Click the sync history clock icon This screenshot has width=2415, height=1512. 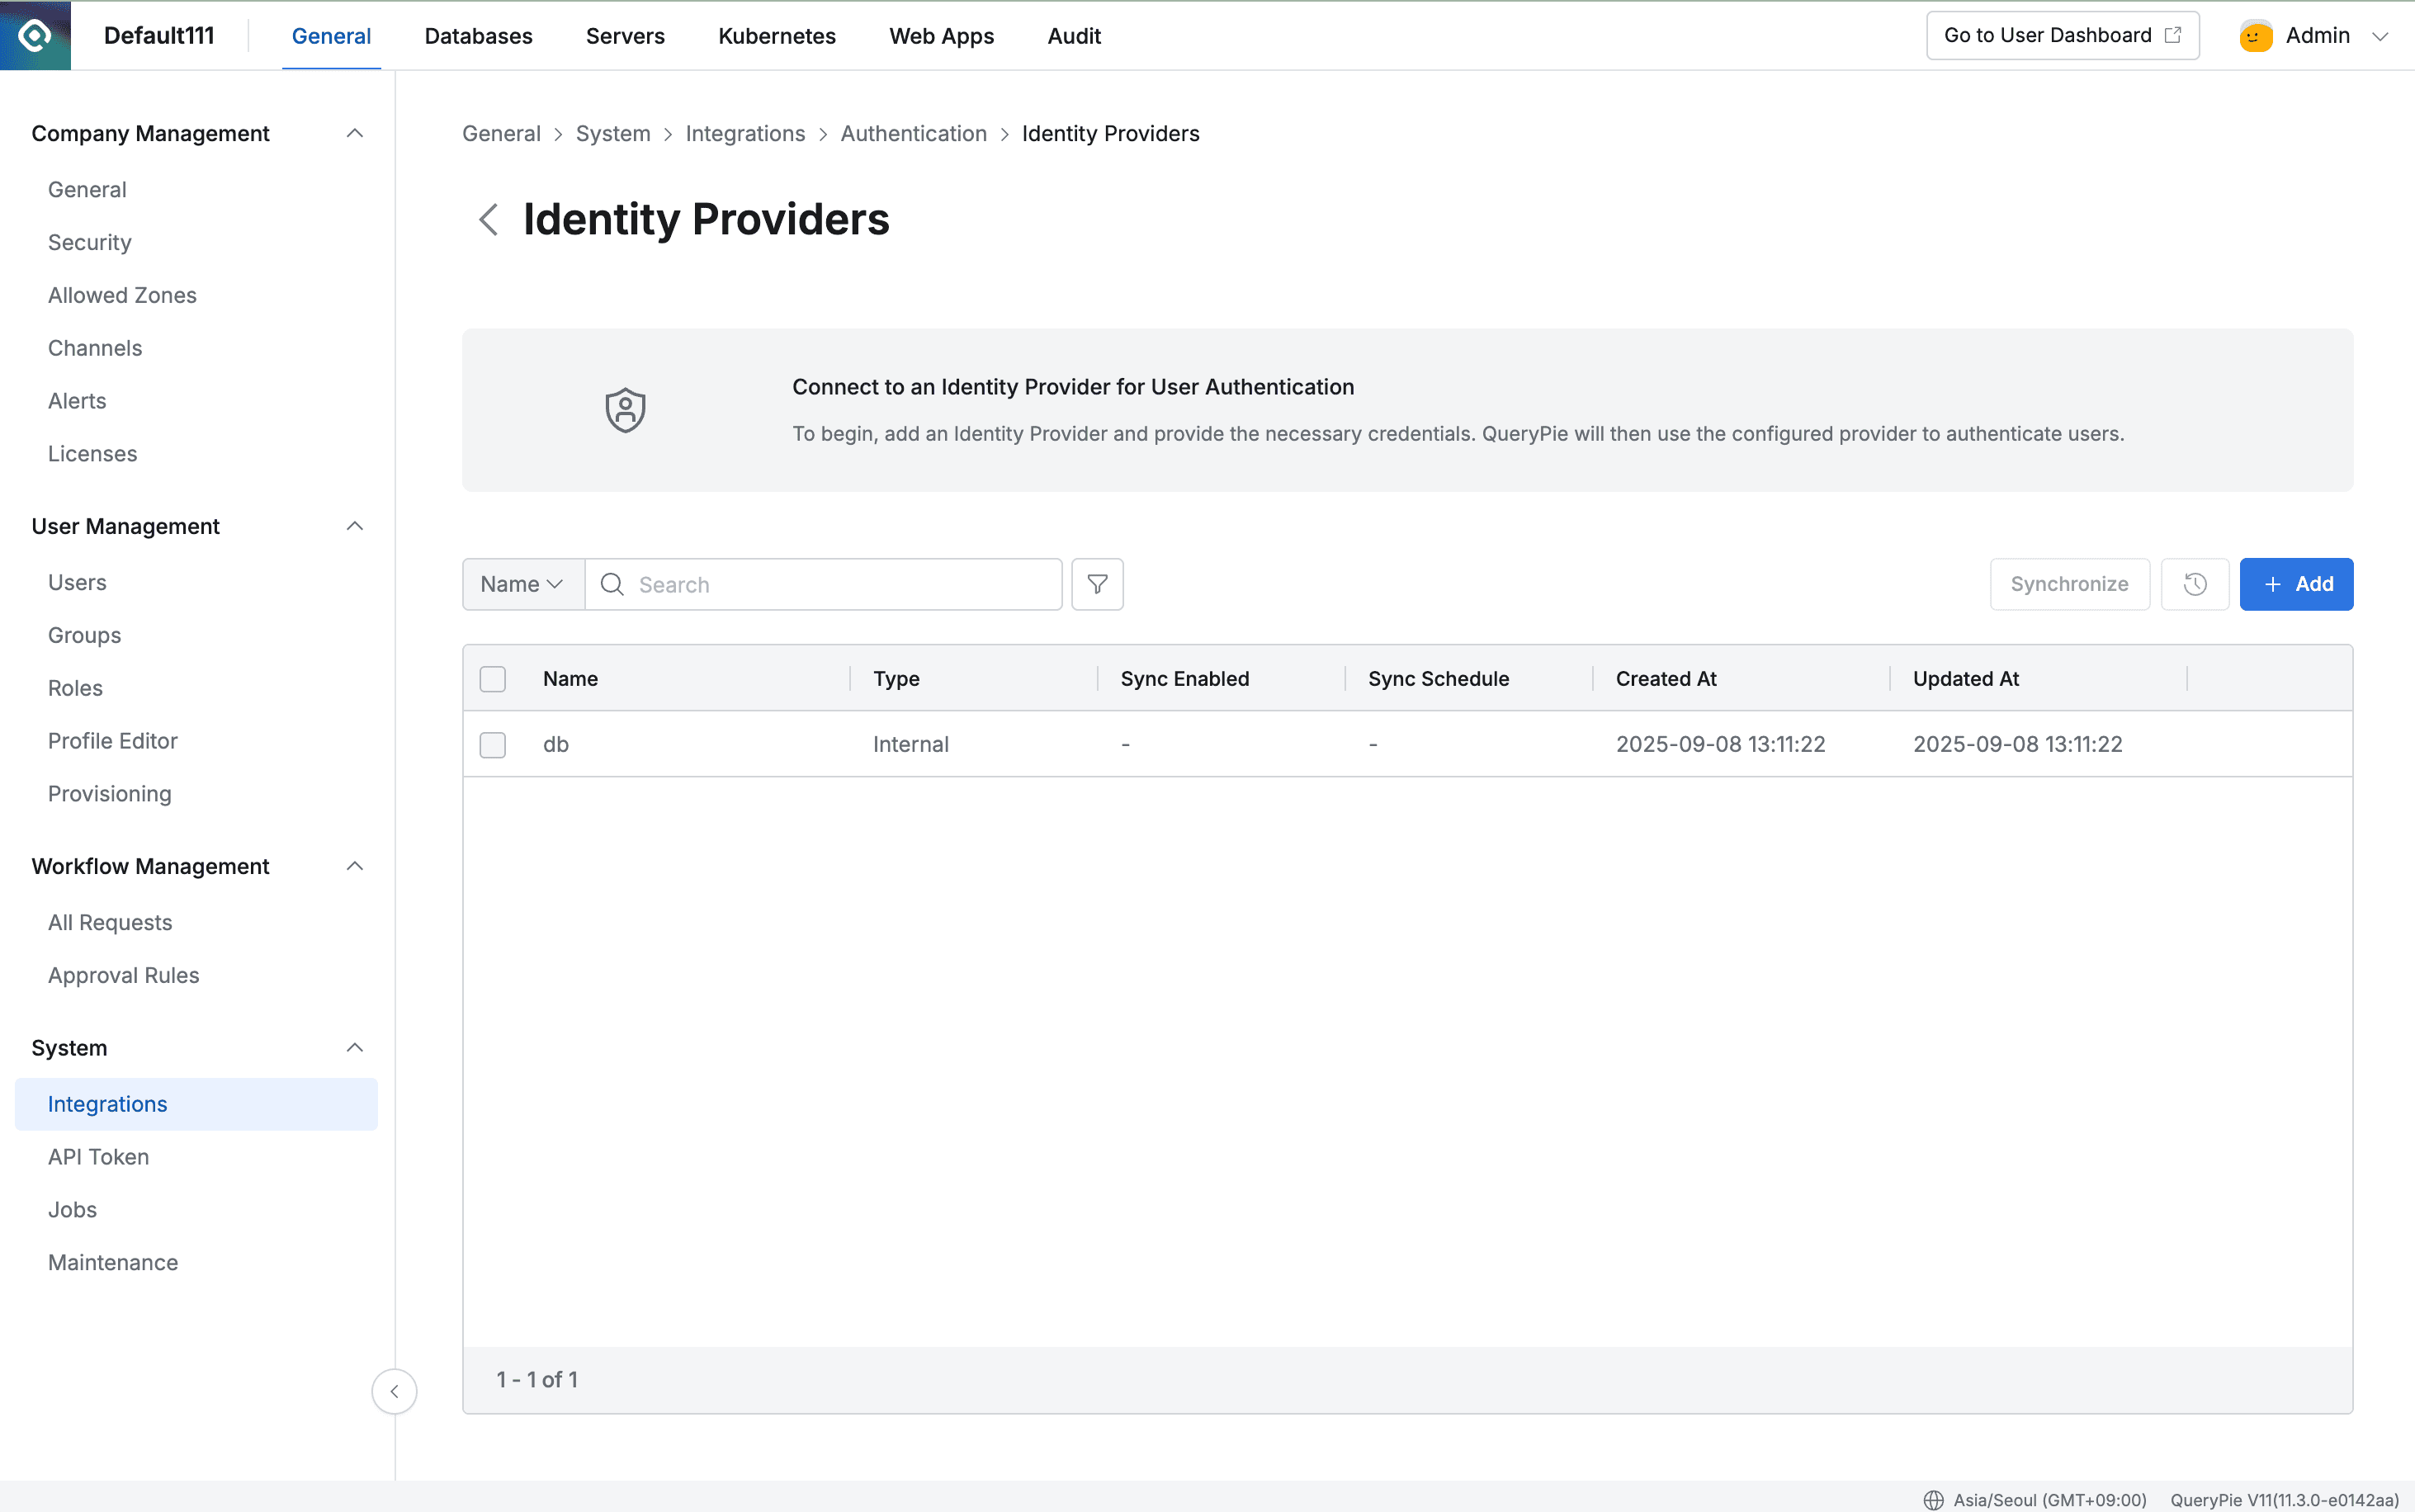click(2194, 584)
